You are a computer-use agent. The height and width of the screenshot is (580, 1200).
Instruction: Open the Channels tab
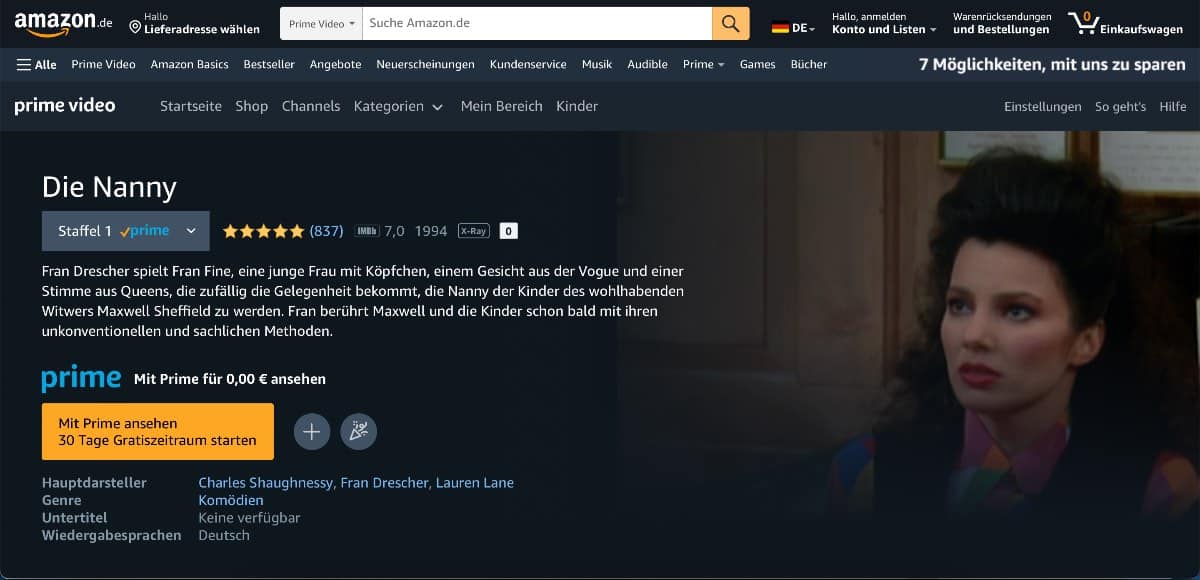point(311,106)
